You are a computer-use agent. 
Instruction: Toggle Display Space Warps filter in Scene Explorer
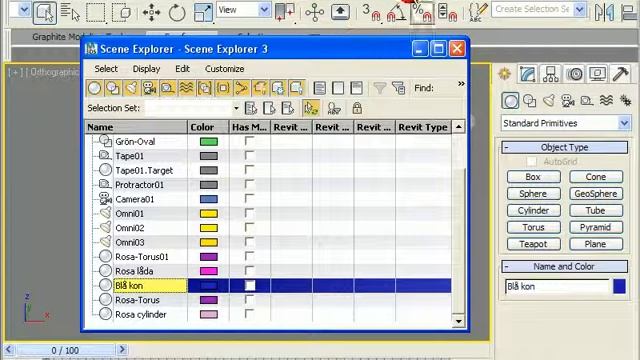(186, 88)
